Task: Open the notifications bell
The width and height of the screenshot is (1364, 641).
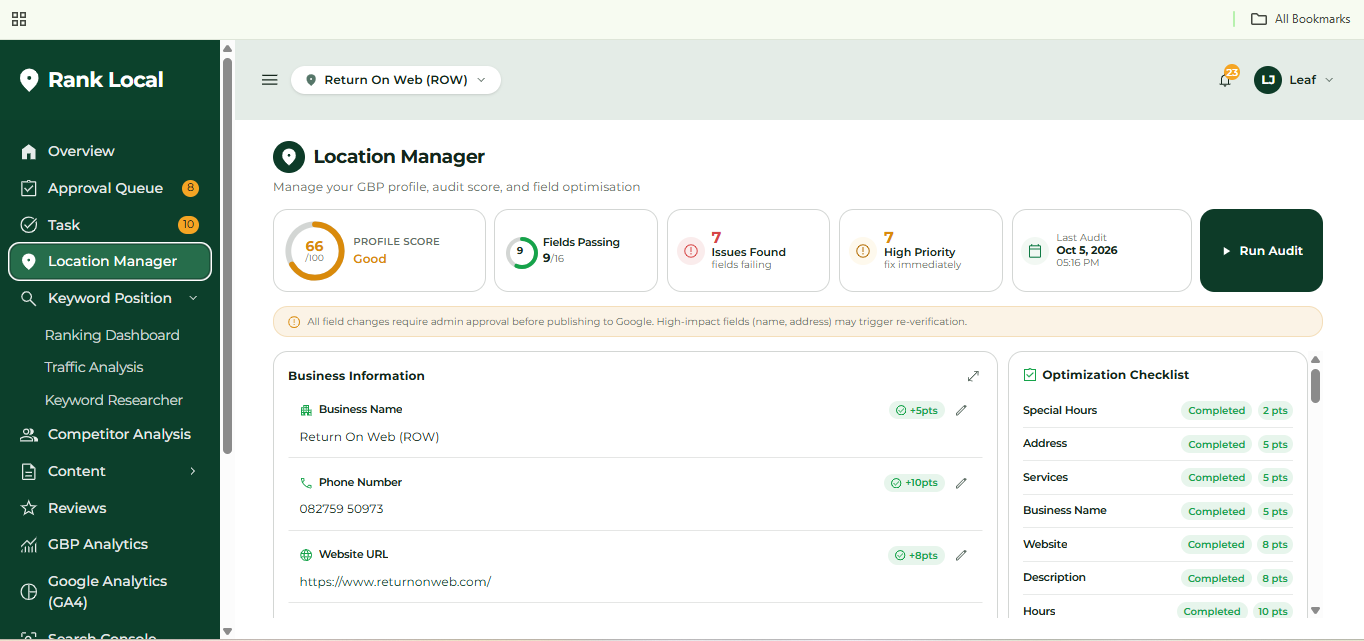Action: point(1225,80)
